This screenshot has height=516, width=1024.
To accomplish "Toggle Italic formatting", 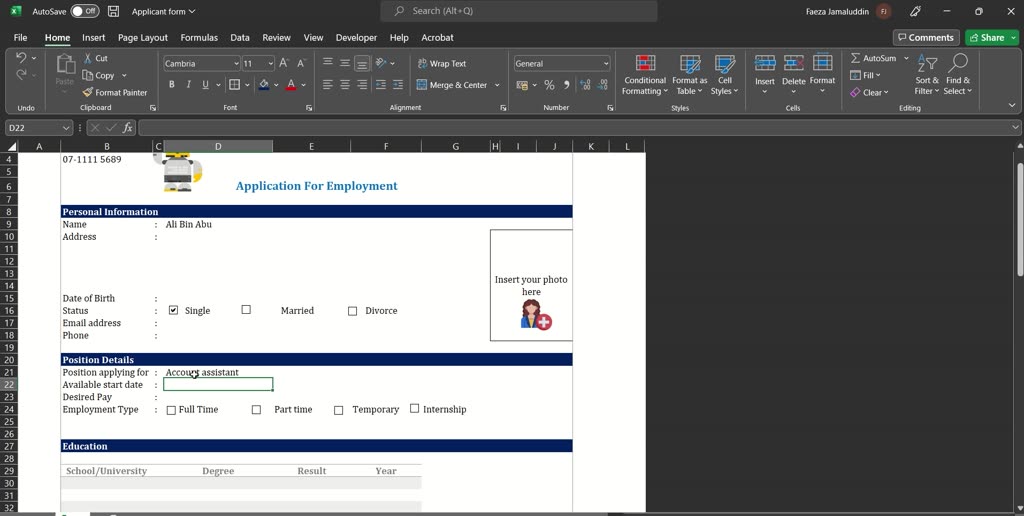I will click(188, 84).
